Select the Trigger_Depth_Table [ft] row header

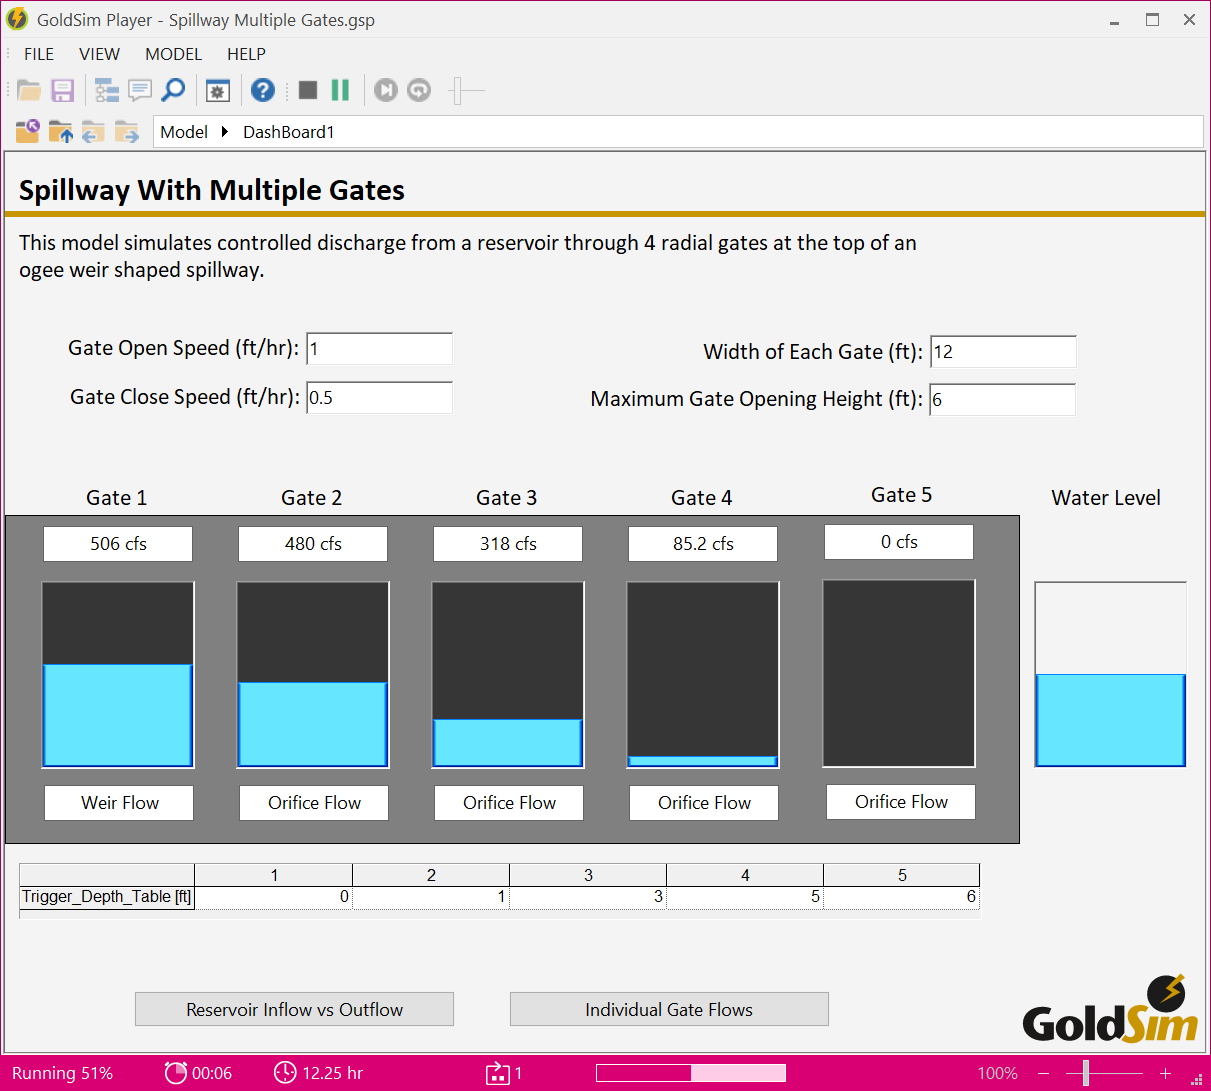(x=107, y=897)
